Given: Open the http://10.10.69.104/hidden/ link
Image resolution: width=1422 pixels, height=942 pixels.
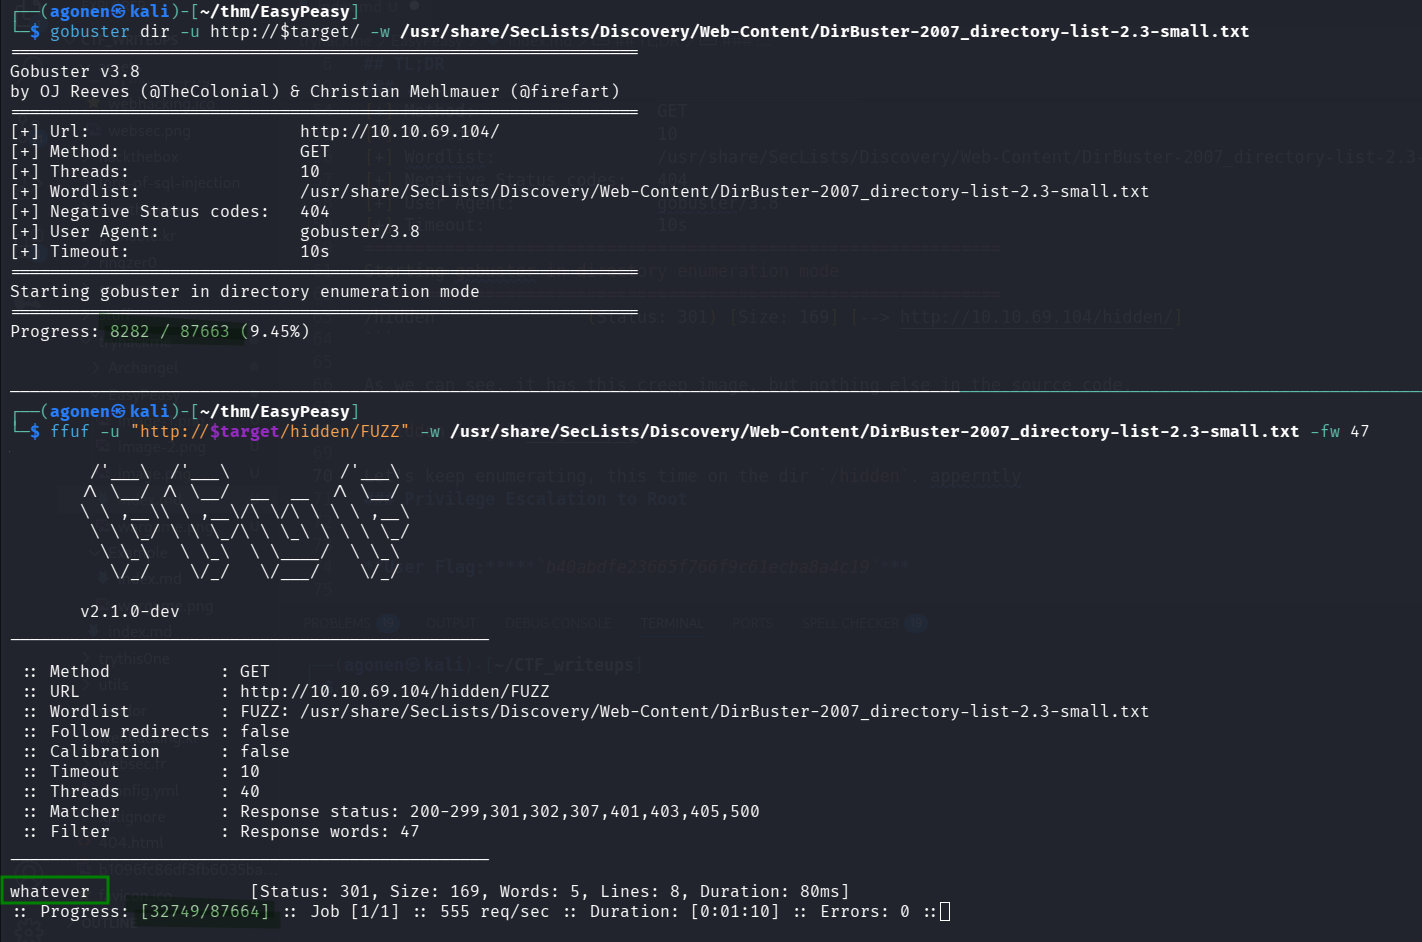Looking at the screenshot, I should pos(1038,318).
